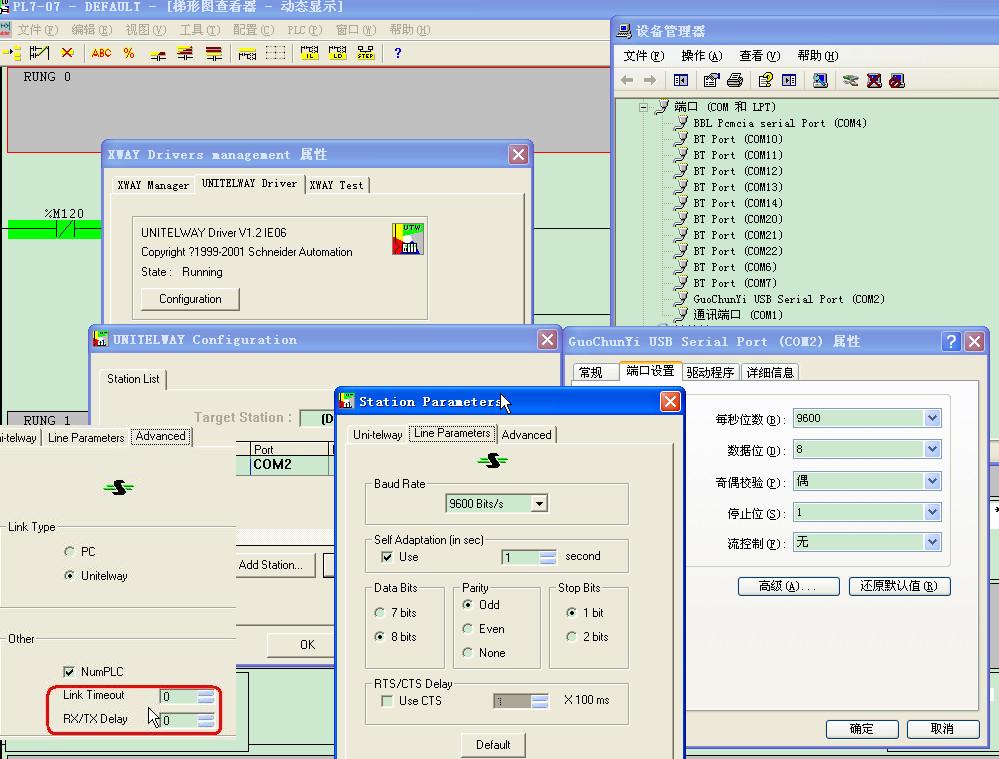Select the 7 bits data option

(380, 613)
